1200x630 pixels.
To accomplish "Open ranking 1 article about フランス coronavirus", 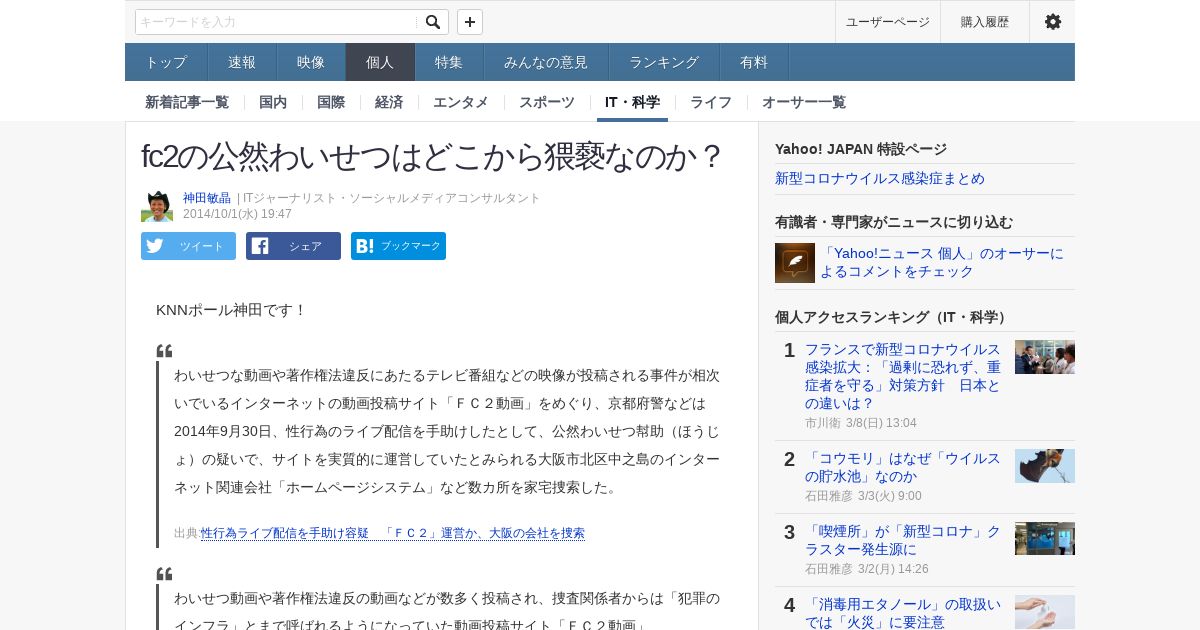I will coord(903,376).
